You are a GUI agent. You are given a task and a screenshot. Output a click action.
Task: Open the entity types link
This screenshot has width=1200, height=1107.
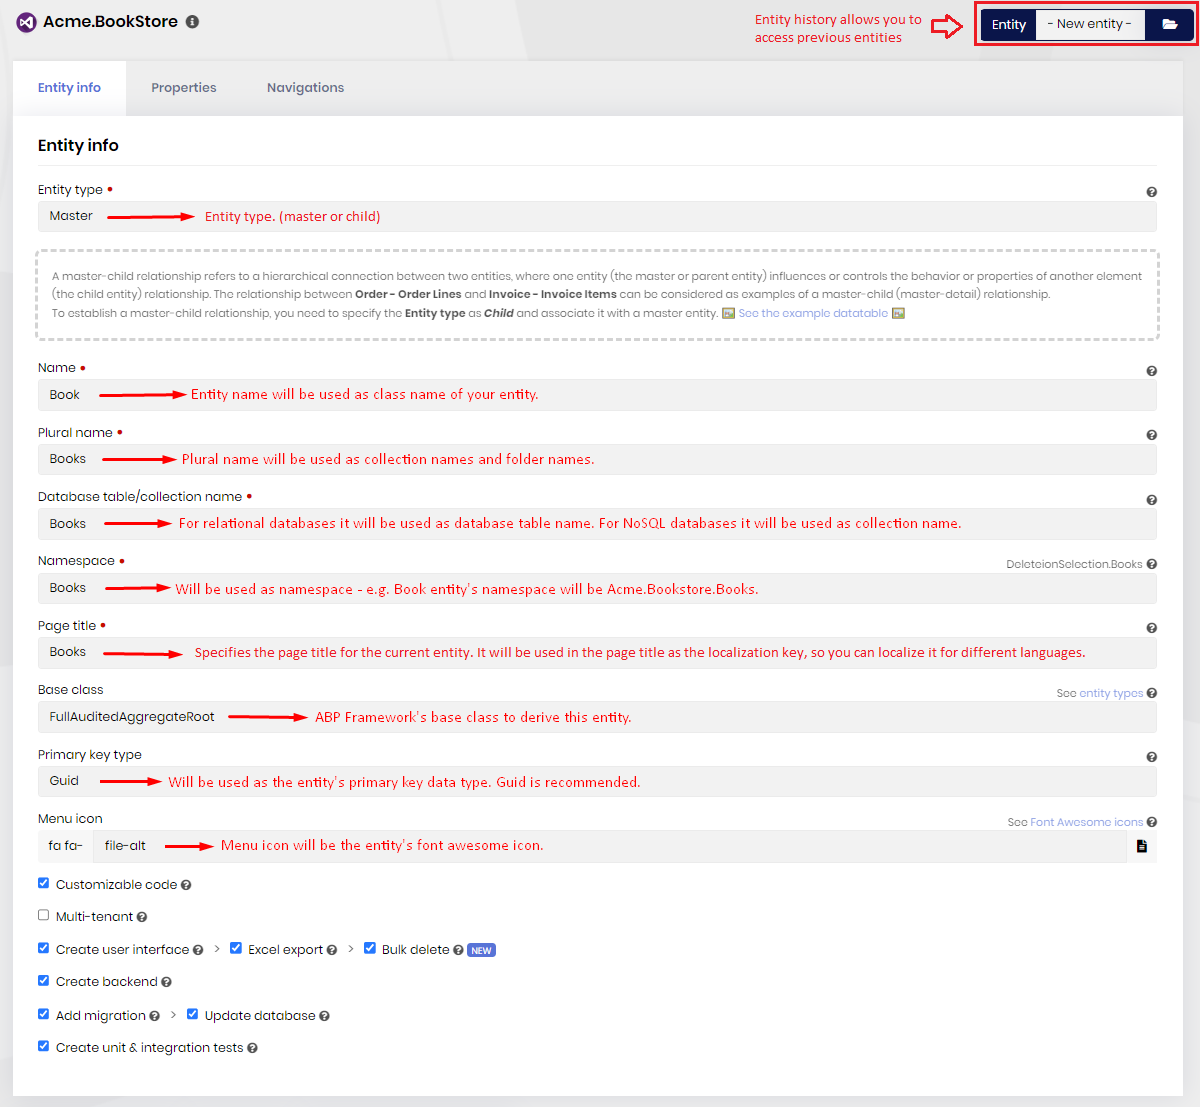pos(1111,693)
